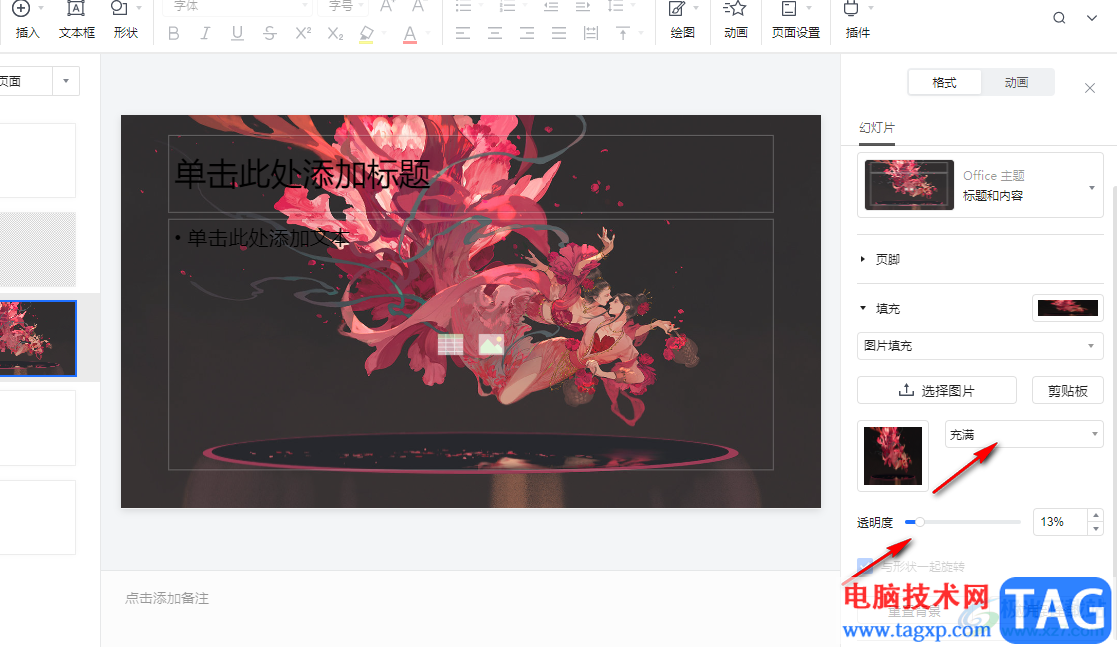Viewport: 1117px width, 647px height.
Task: Open the 插件 plugins icon
Action: 852,10
